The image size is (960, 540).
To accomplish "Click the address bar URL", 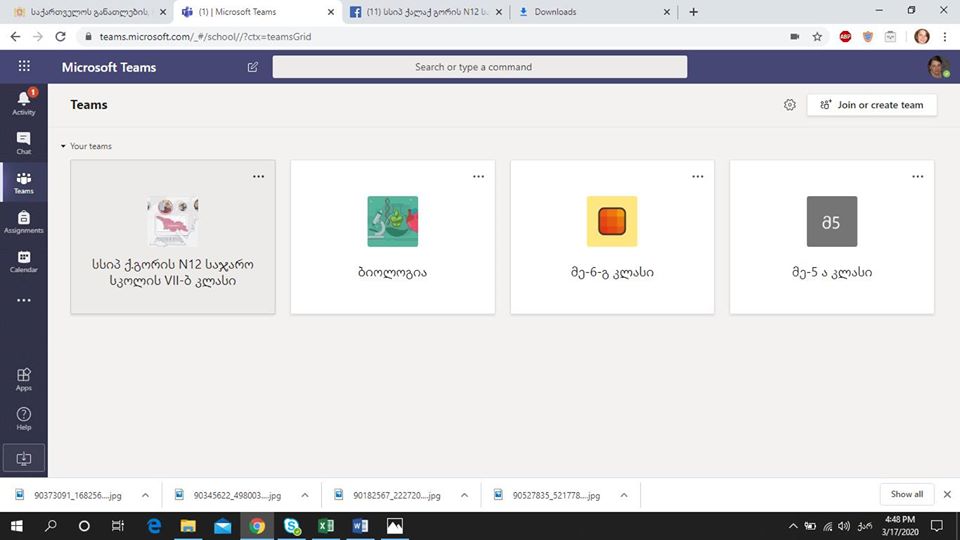I will point(205,37).
